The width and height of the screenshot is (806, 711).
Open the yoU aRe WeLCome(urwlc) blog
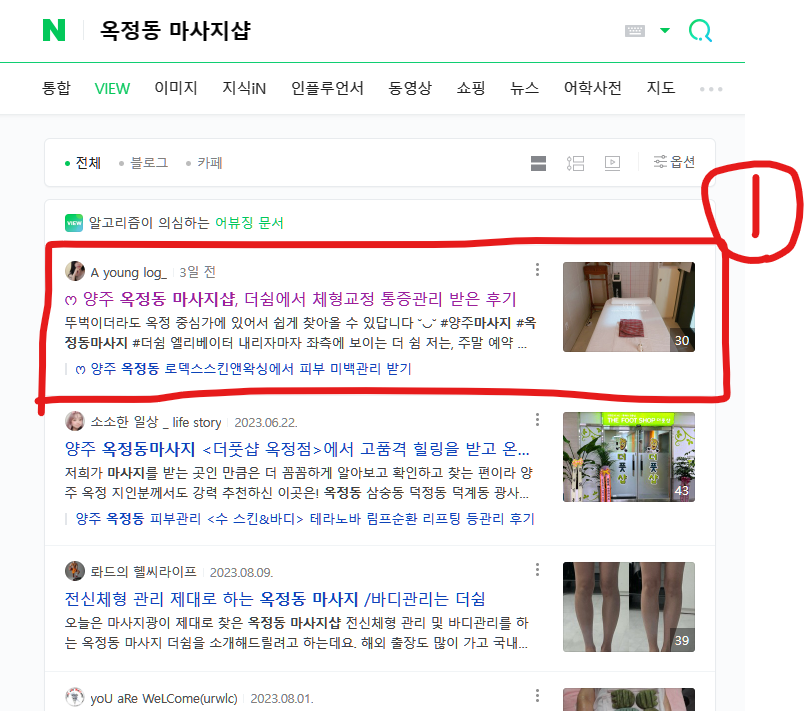pyautogui.click(x=164, y=698)
